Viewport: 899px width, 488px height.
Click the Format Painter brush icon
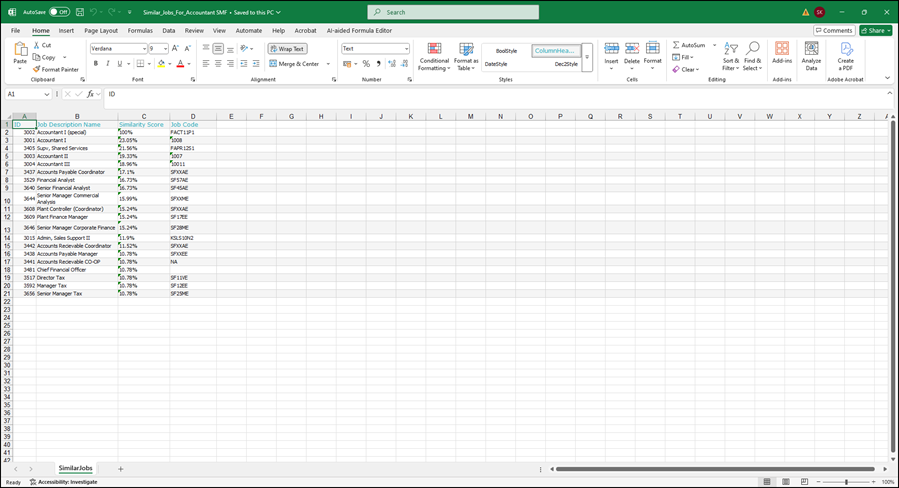pyautogui.click(x=36, y=69)
